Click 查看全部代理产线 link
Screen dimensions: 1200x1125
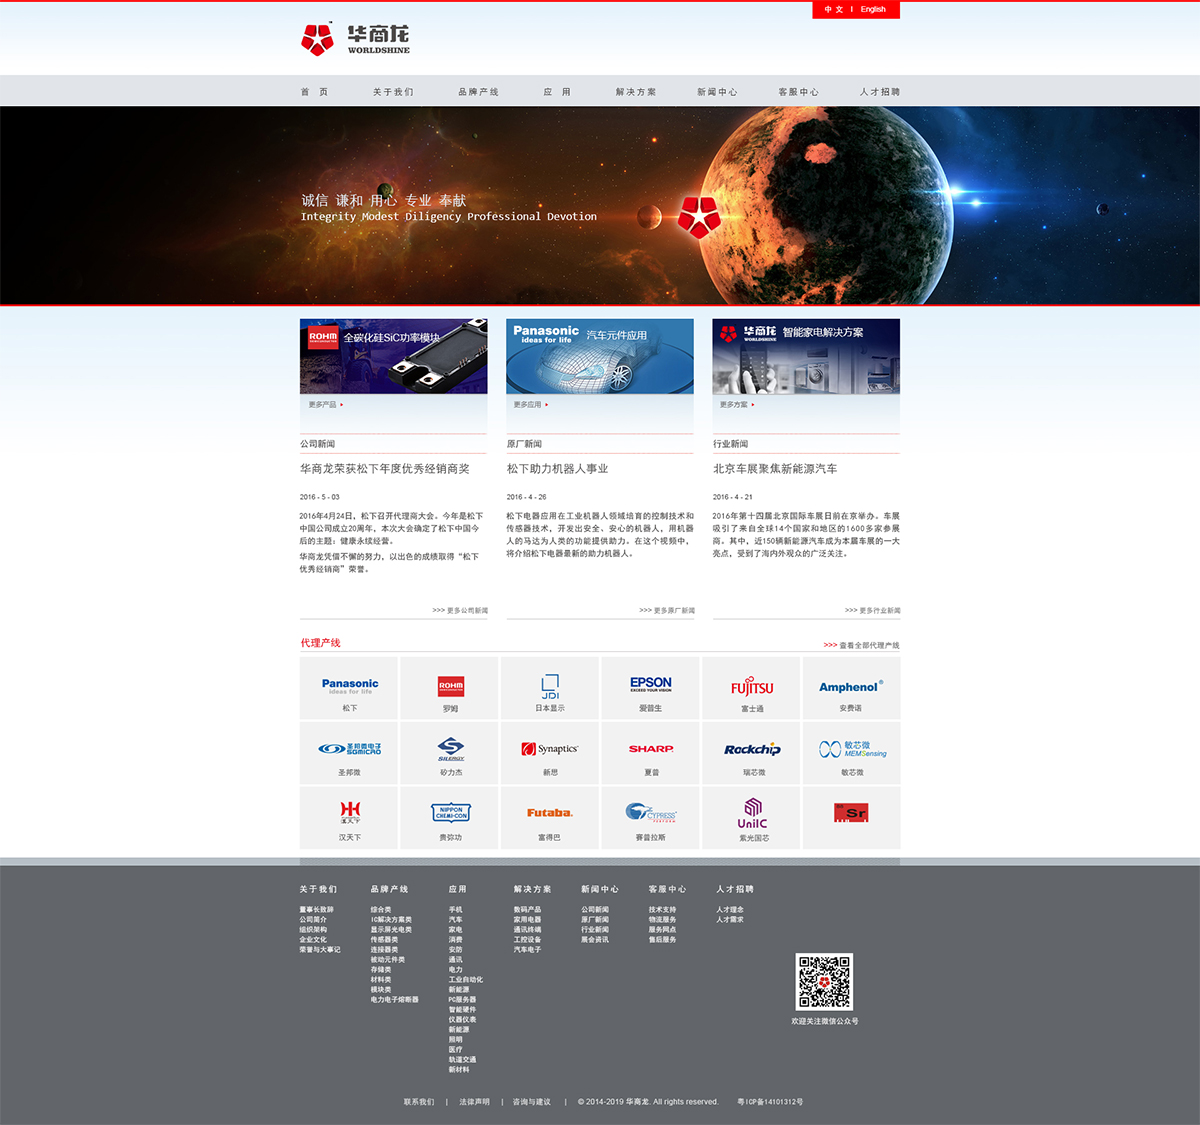862,645
